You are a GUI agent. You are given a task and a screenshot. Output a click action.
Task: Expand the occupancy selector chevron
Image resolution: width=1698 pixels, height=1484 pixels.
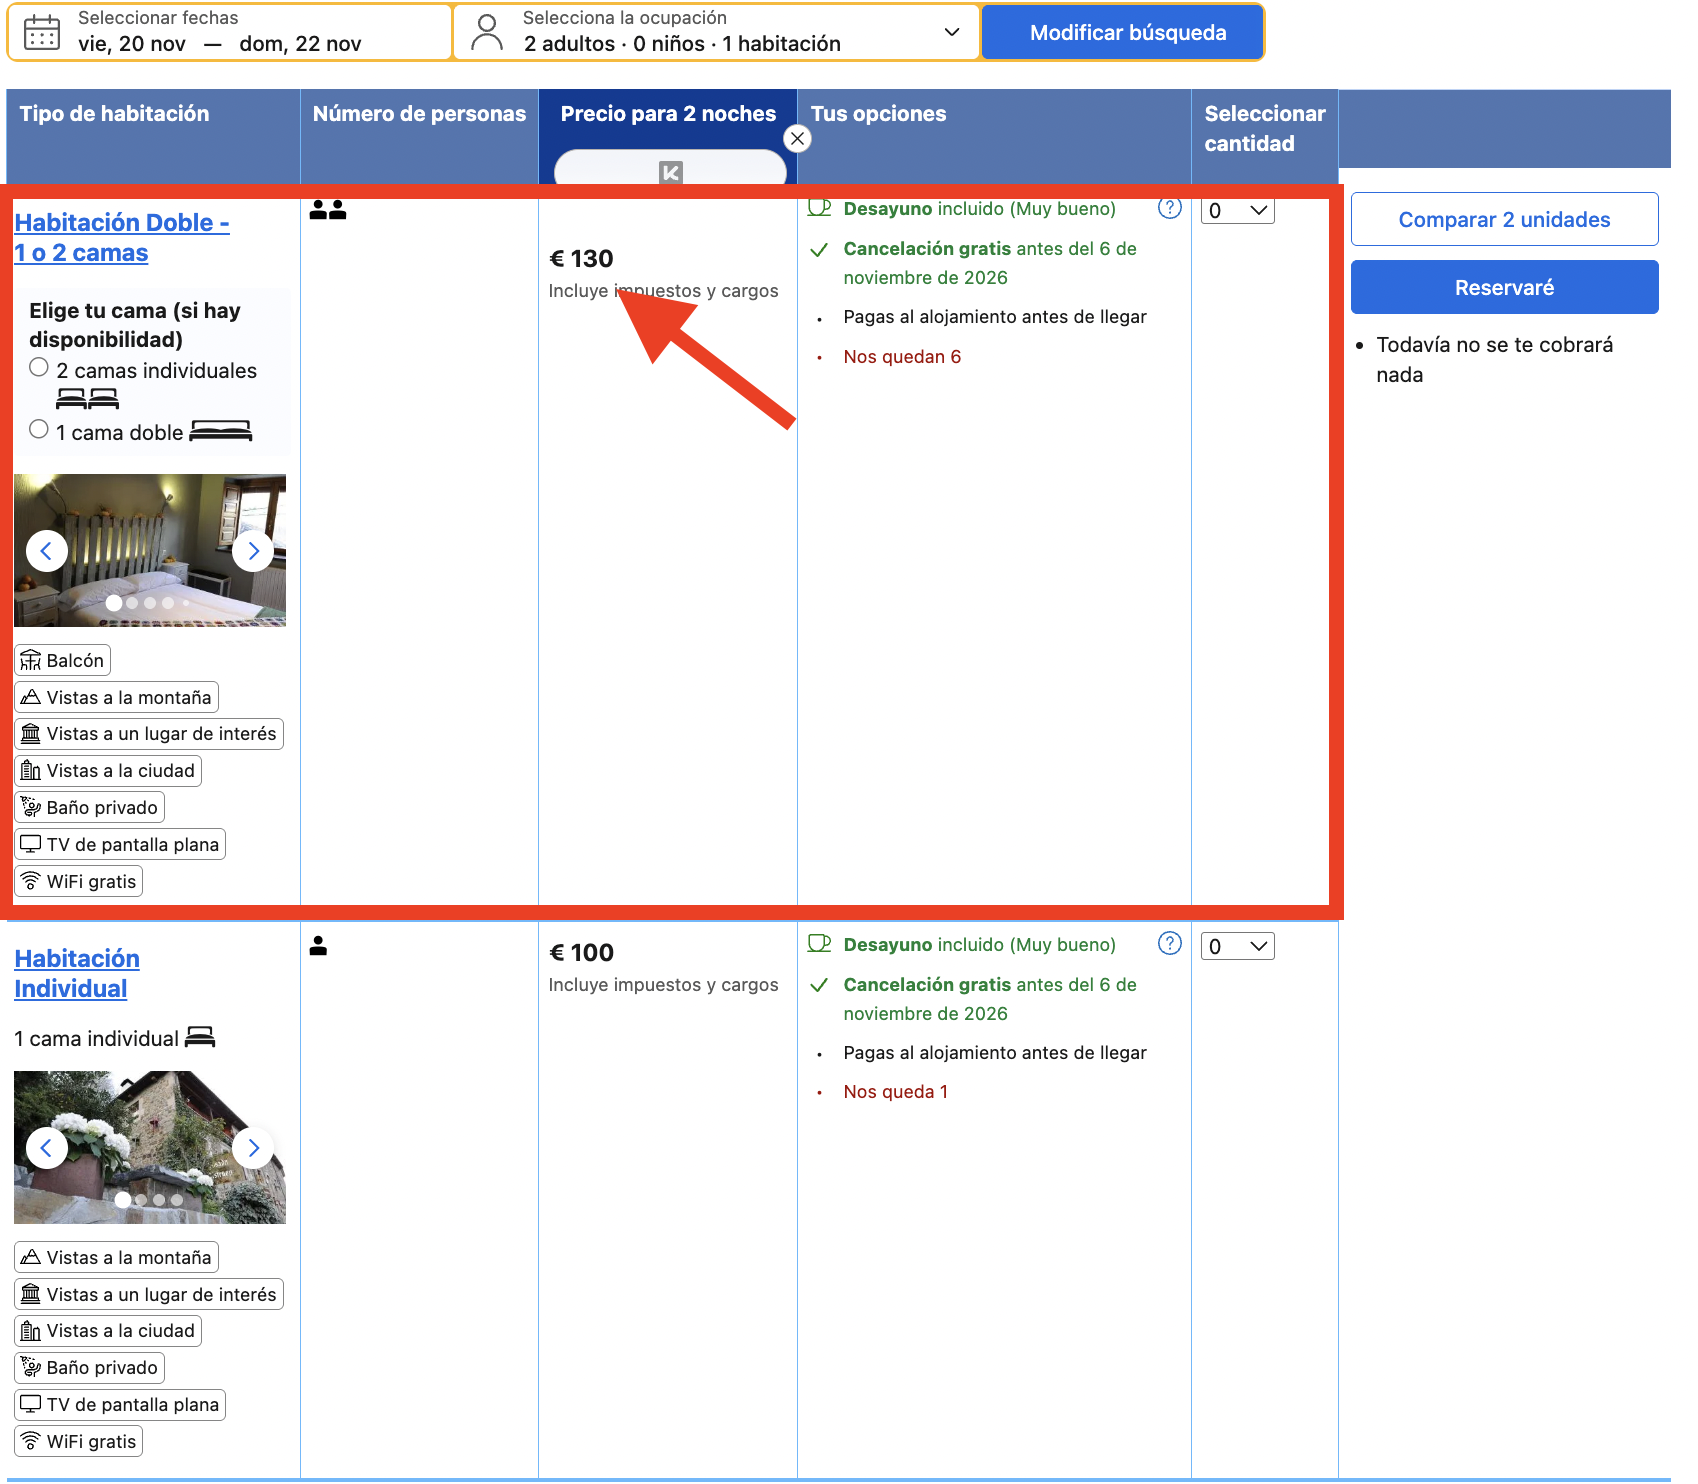point(952,32)
